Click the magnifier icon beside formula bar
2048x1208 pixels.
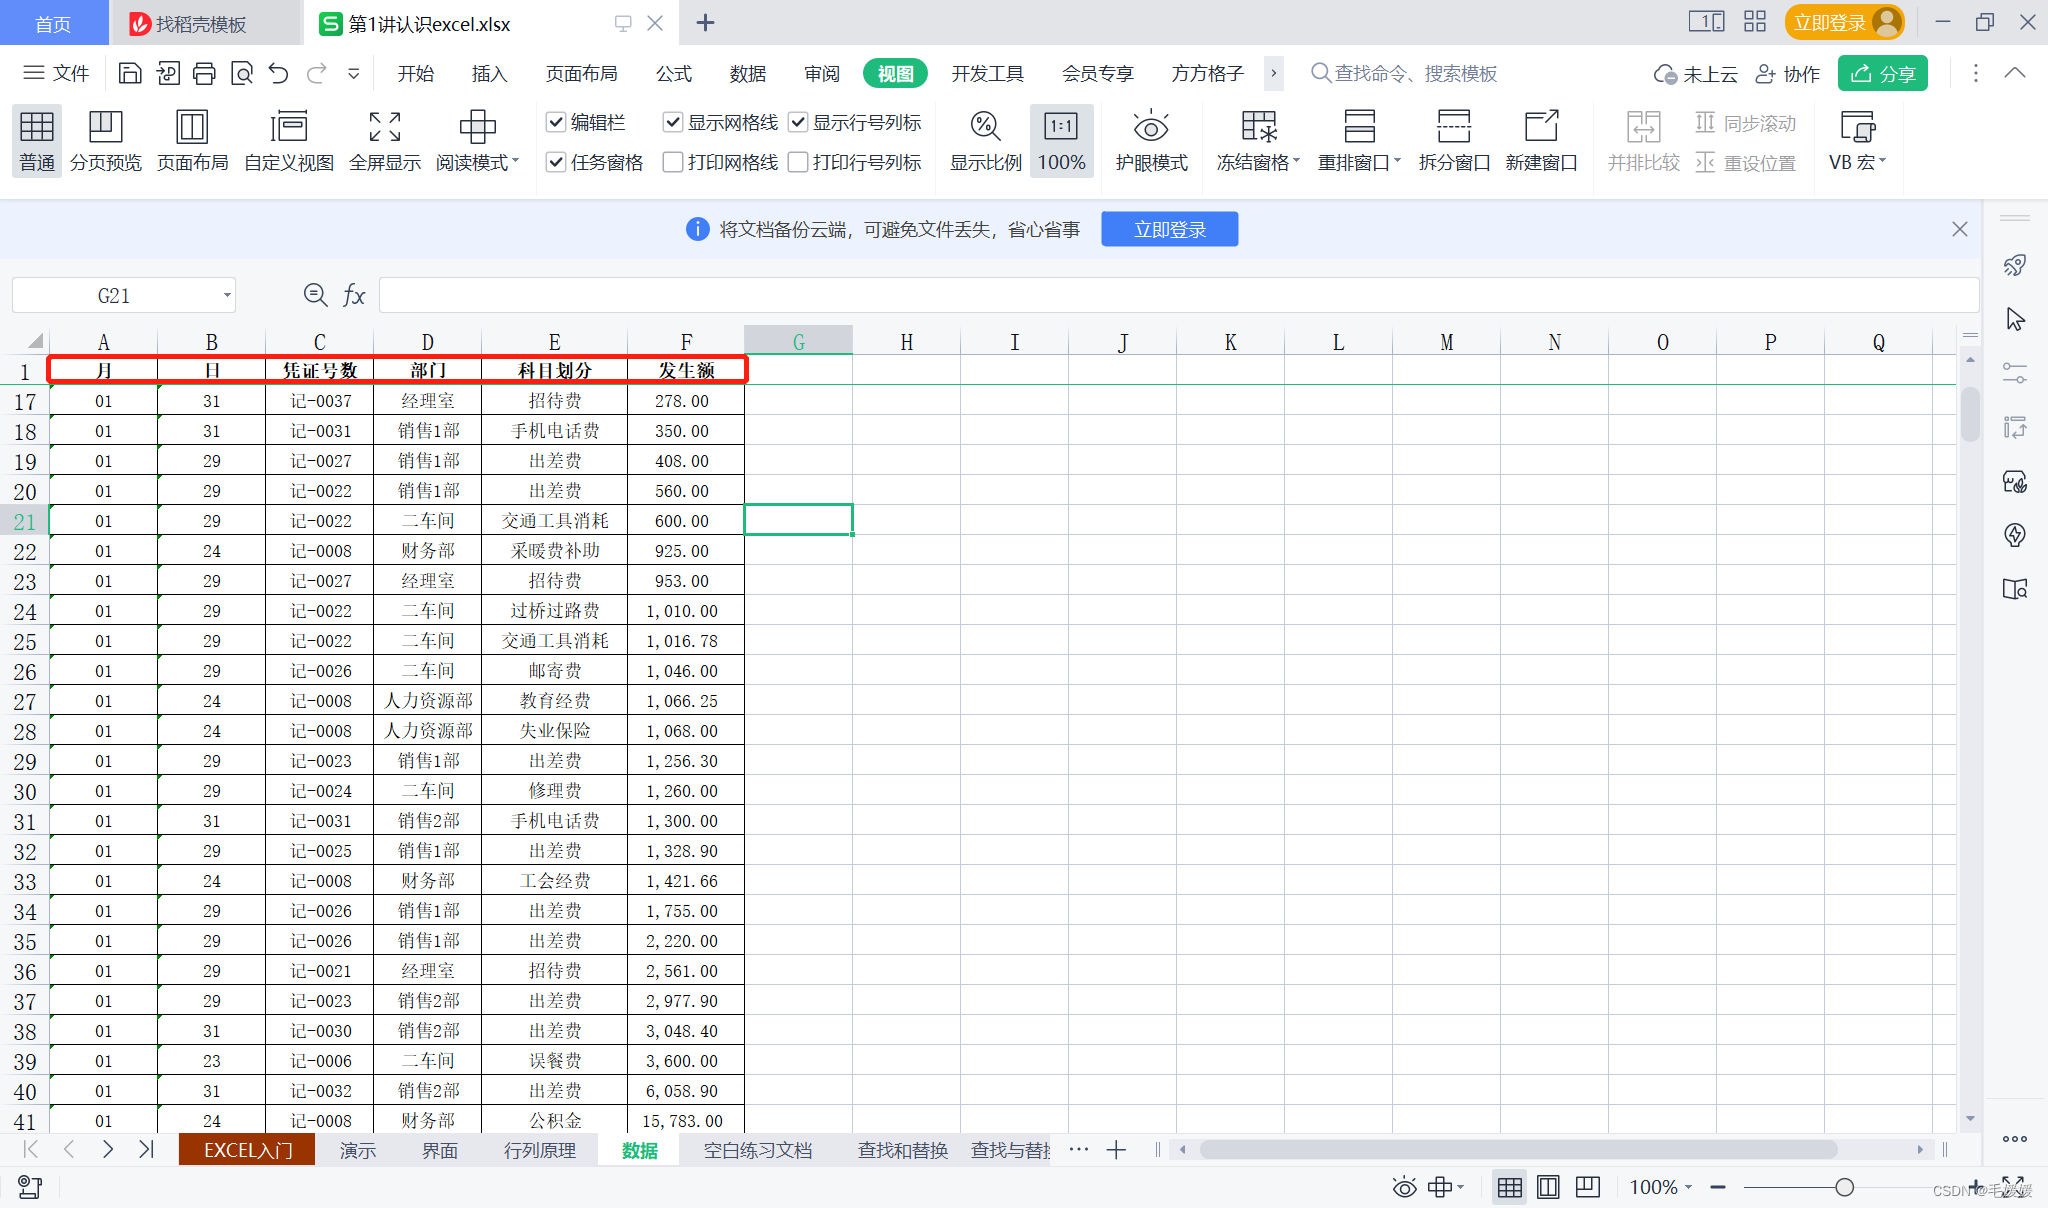tap(315, 294)
